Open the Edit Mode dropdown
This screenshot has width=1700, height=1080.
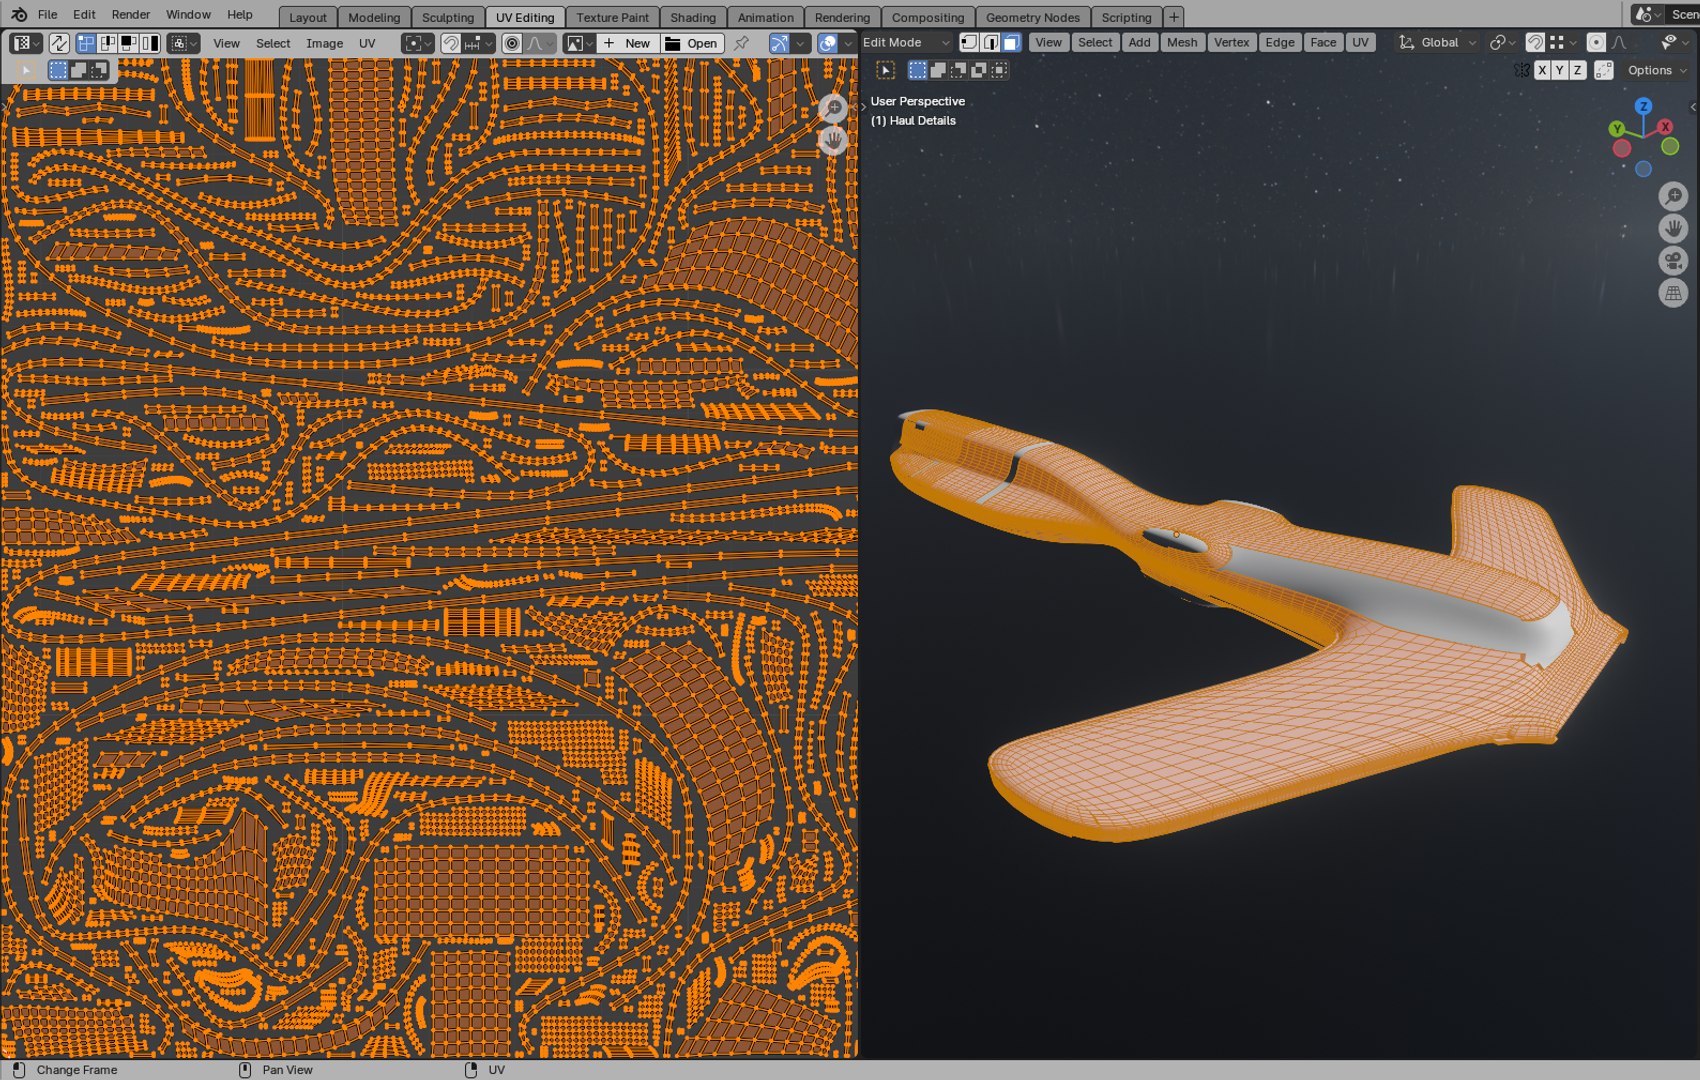pos(907,42)
